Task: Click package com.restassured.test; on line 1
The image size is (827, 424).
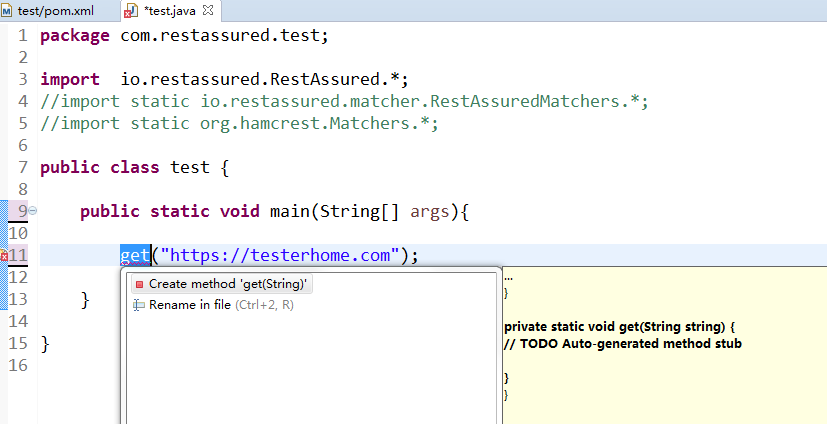Action: [x=185, y=36]
